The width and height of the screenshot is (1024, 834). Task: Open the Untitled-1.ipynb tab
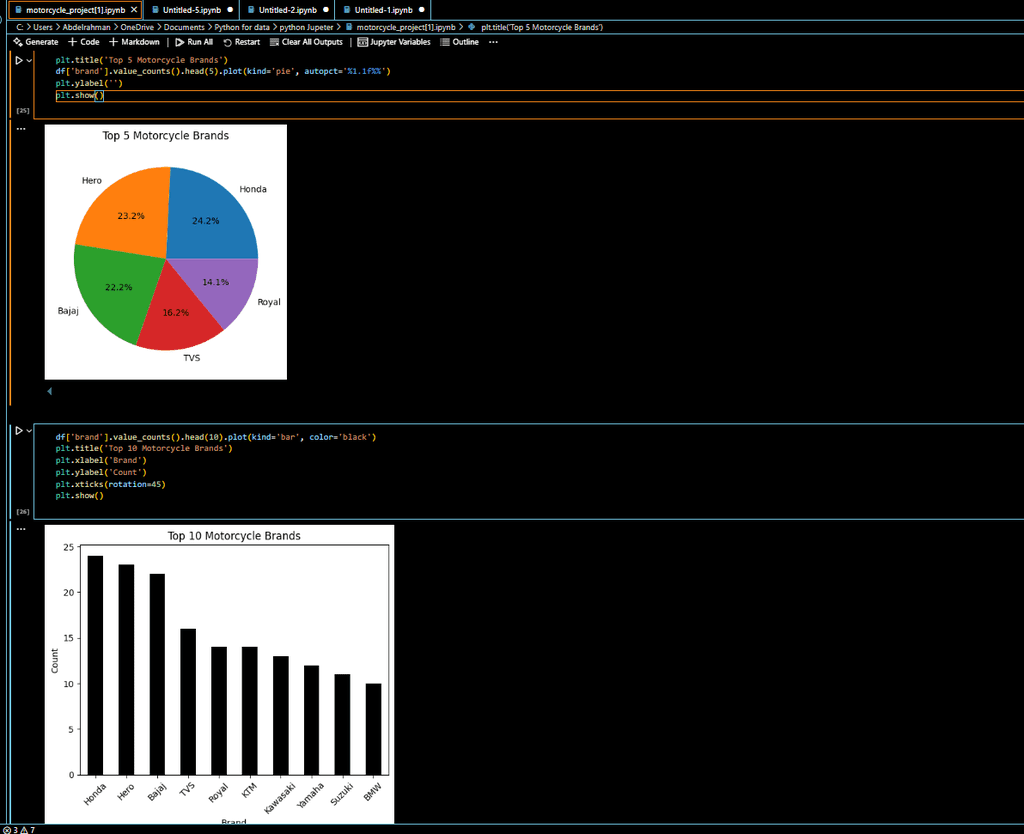pos(383,10)
